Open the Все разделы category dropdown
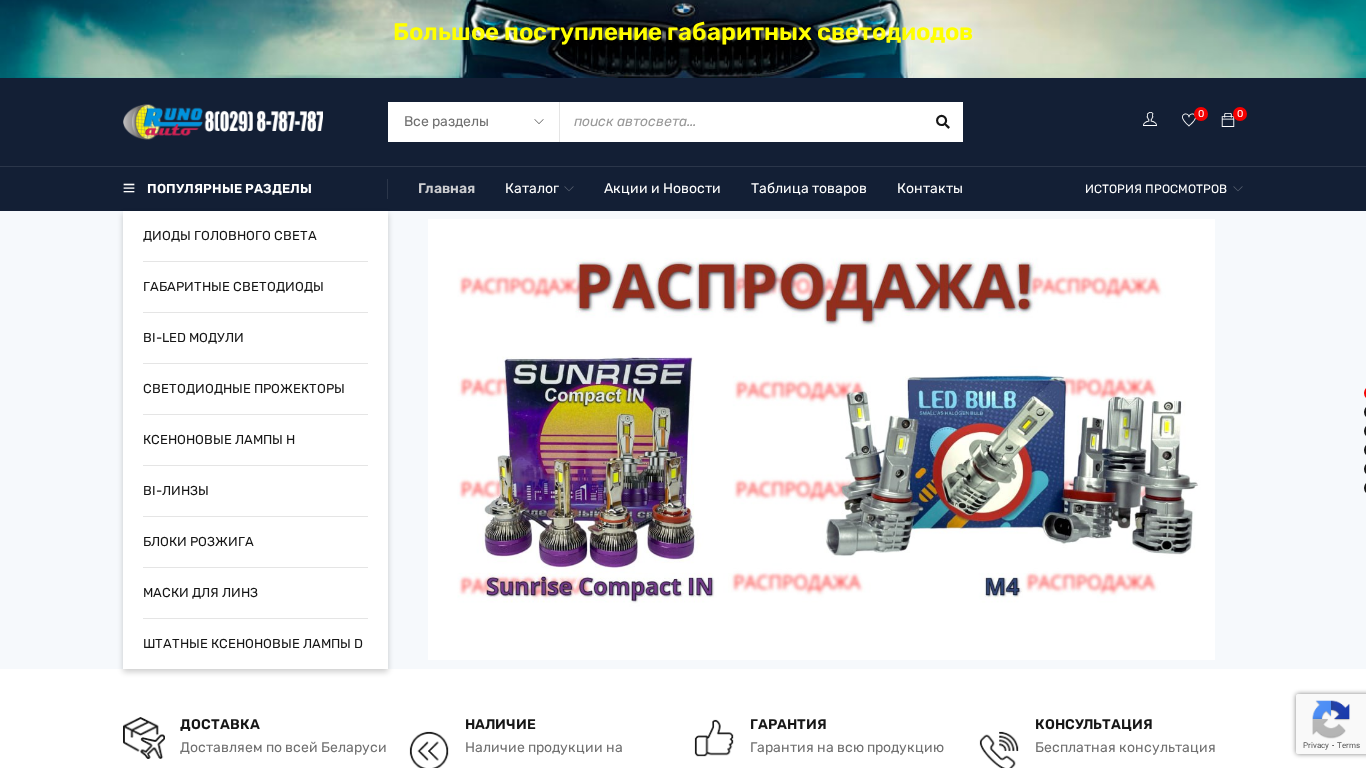This screenshot has height=768, width=1366. click(x=474, y=122)
